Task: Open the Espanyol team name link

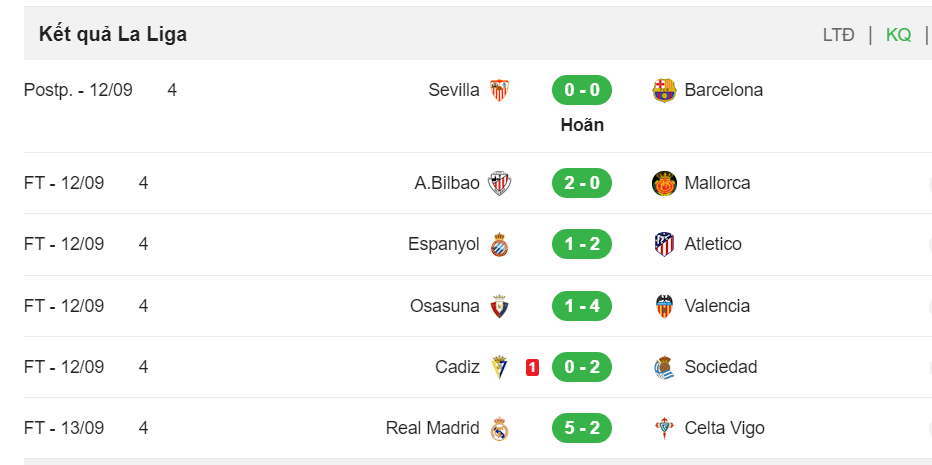Action: point(443,244)
